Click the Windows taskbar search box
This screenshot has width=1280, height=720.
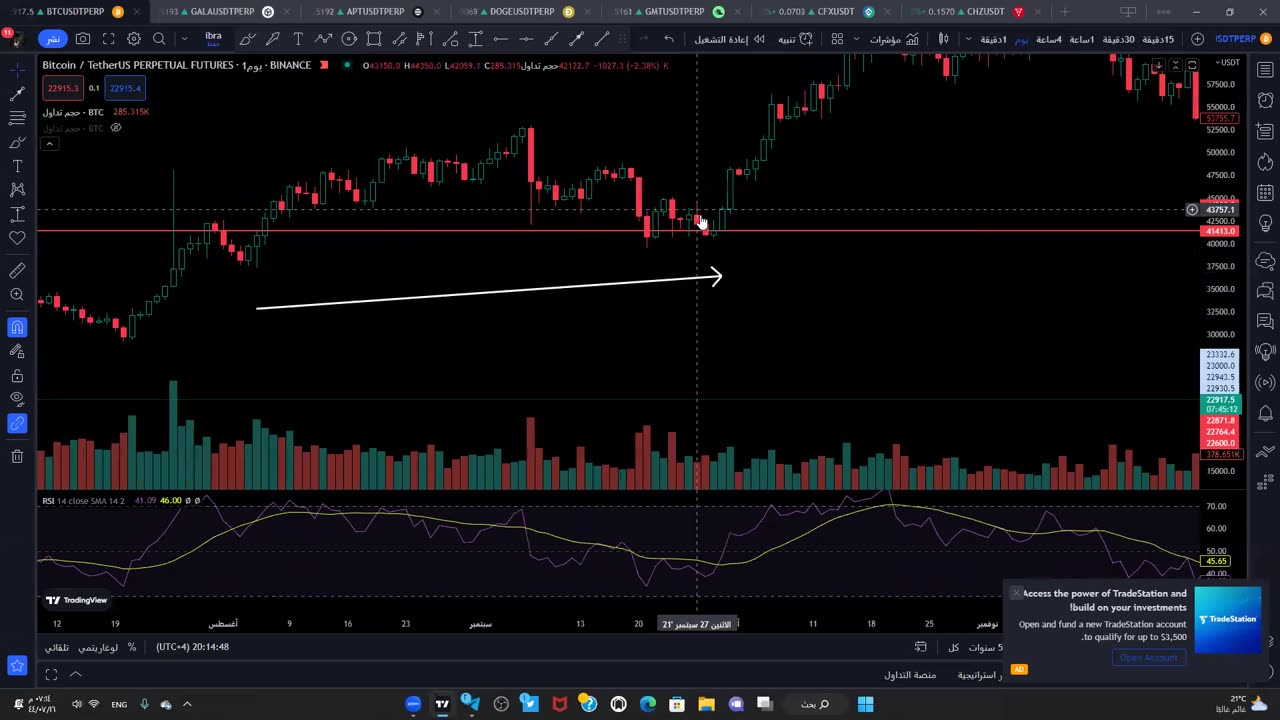point(815,704)
